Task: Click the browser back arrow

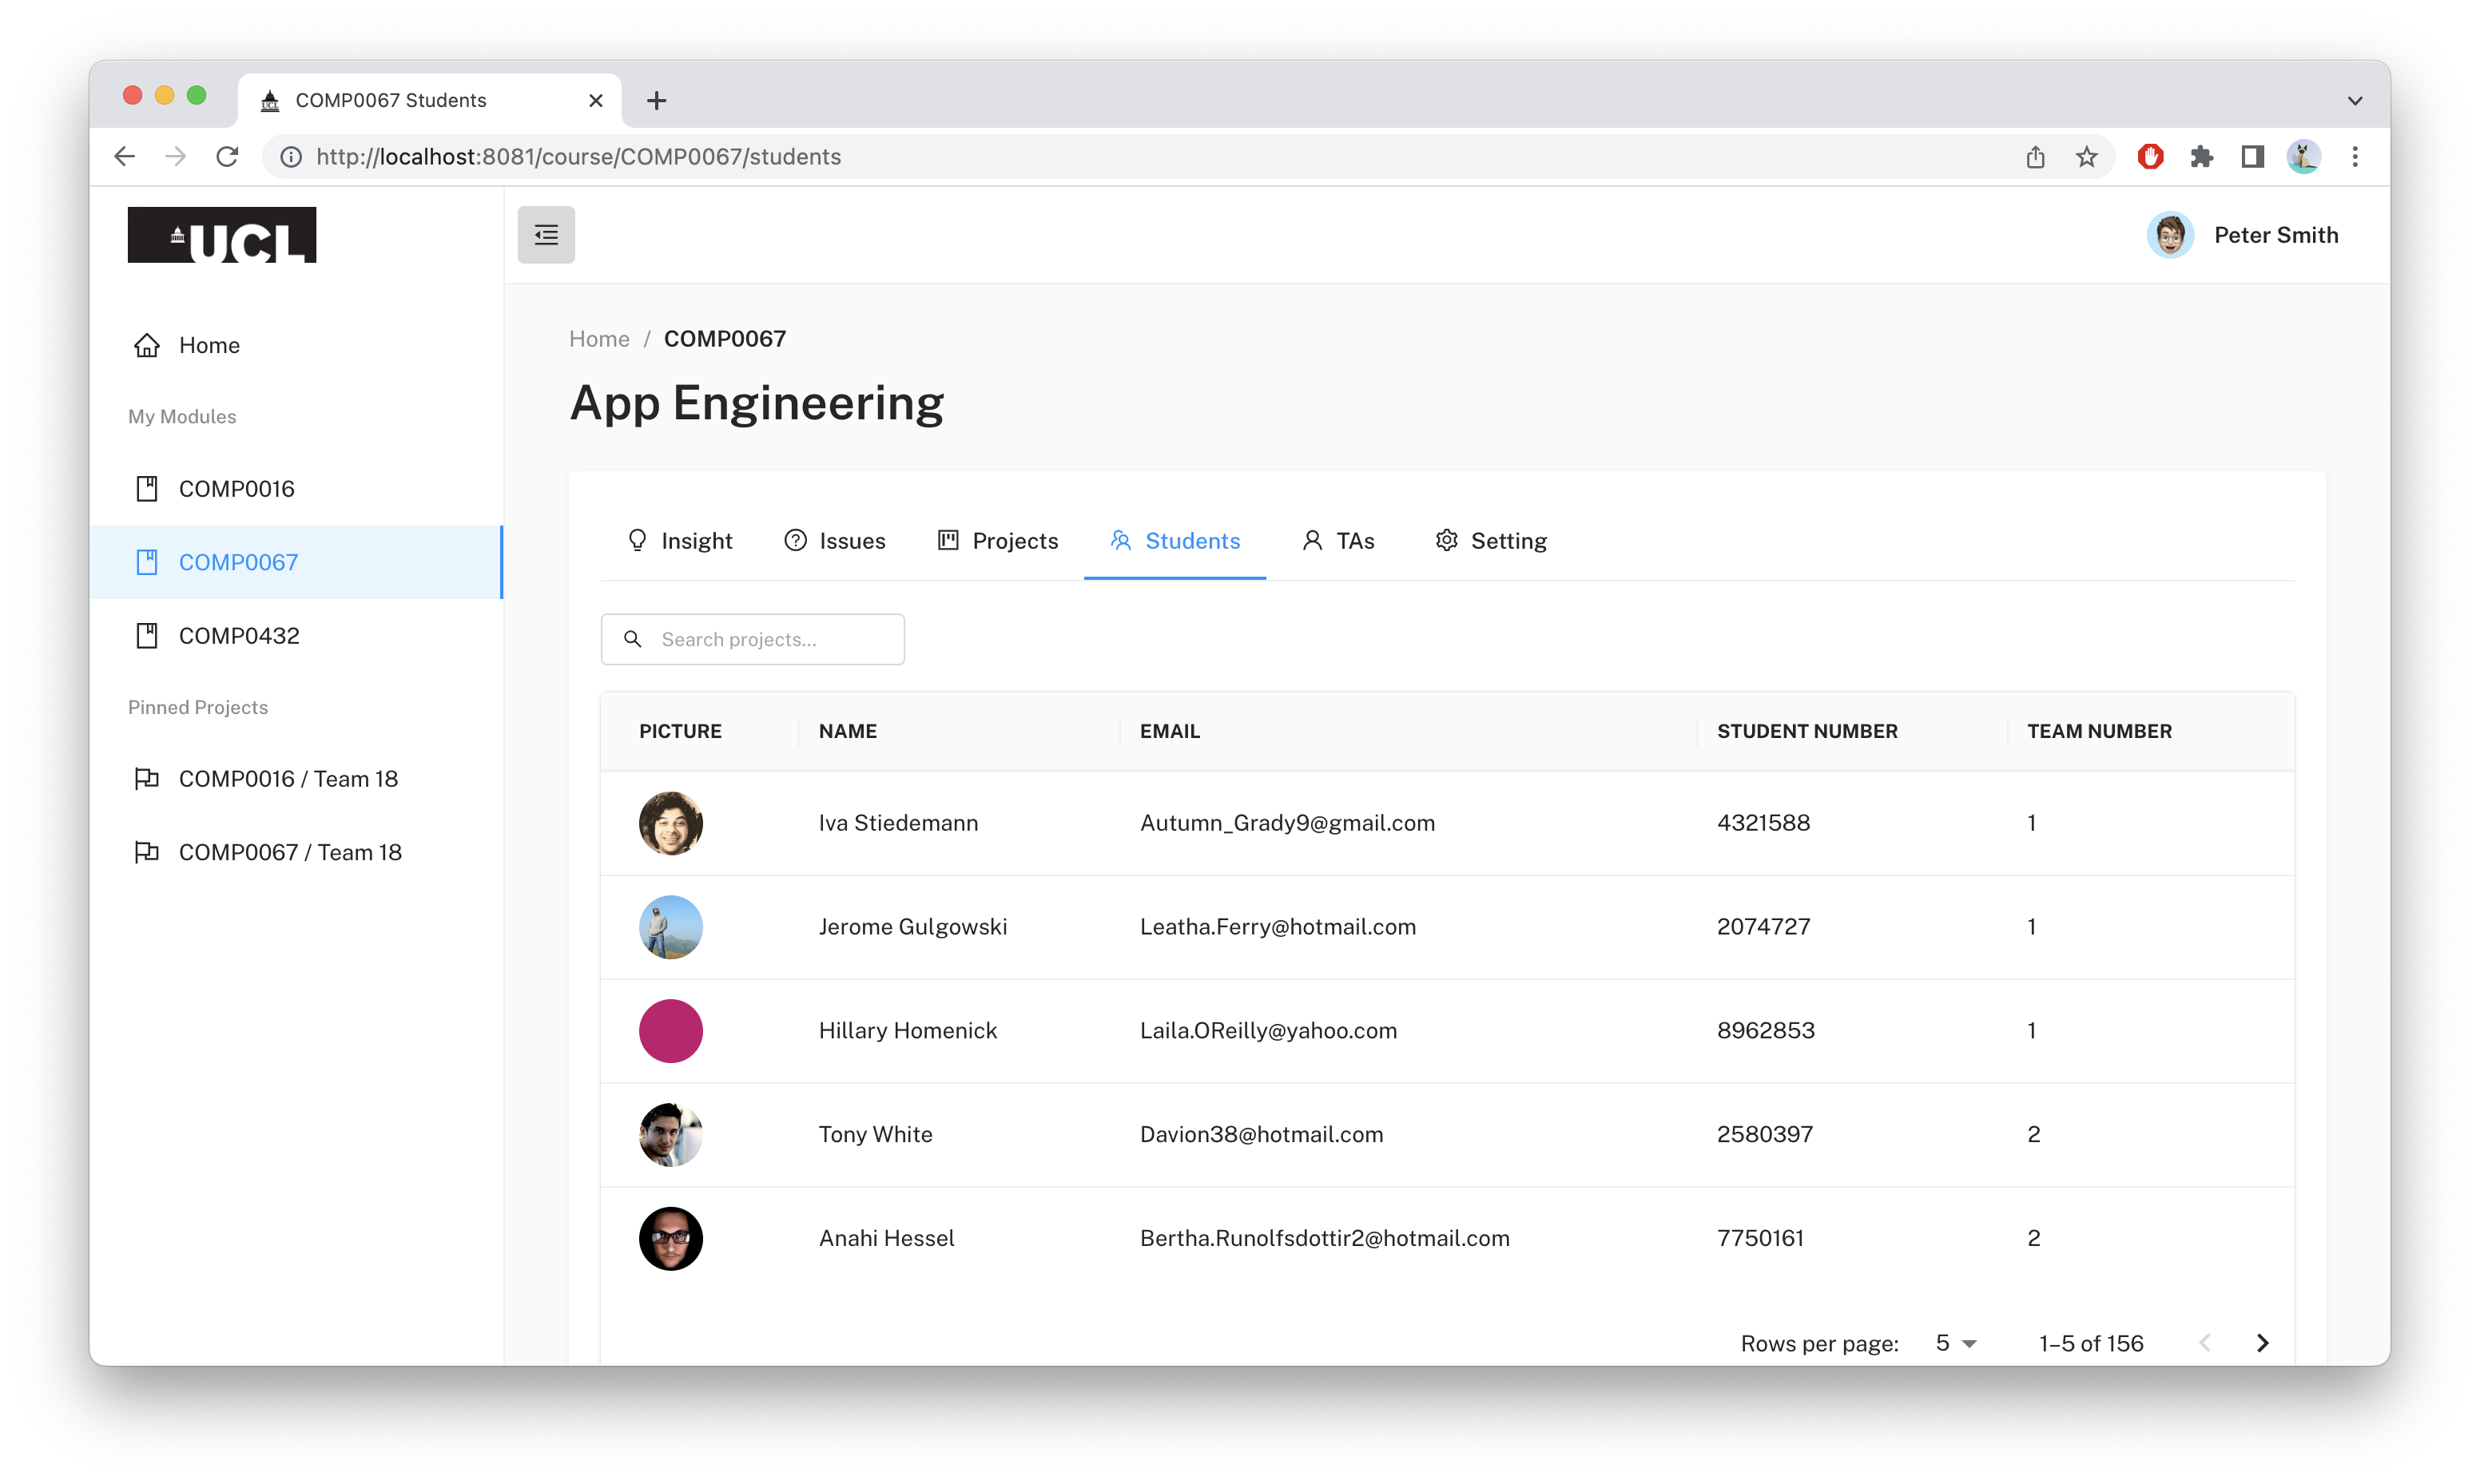Action: click(x=125, y=157)
